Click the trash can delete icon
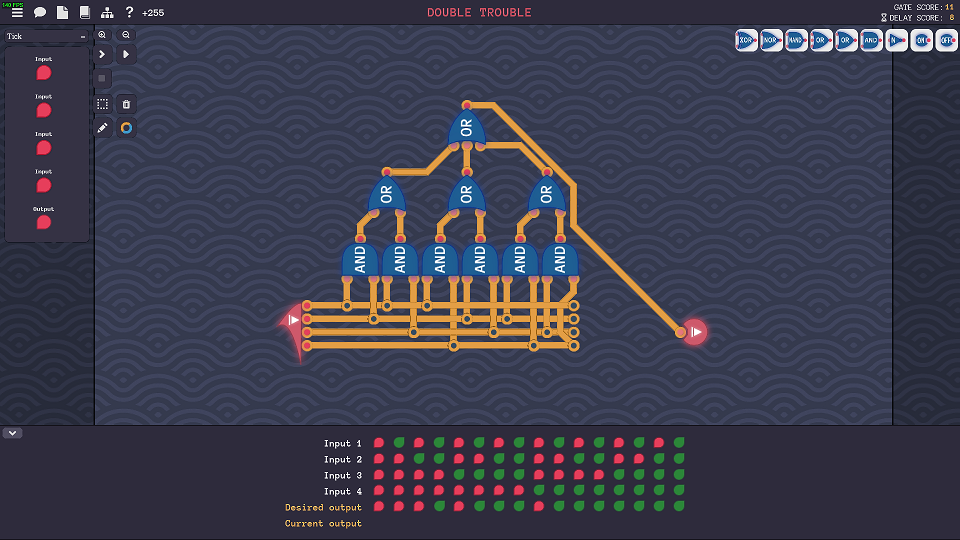960x540 pixels. pyautogui.click(x=126, y=104)
